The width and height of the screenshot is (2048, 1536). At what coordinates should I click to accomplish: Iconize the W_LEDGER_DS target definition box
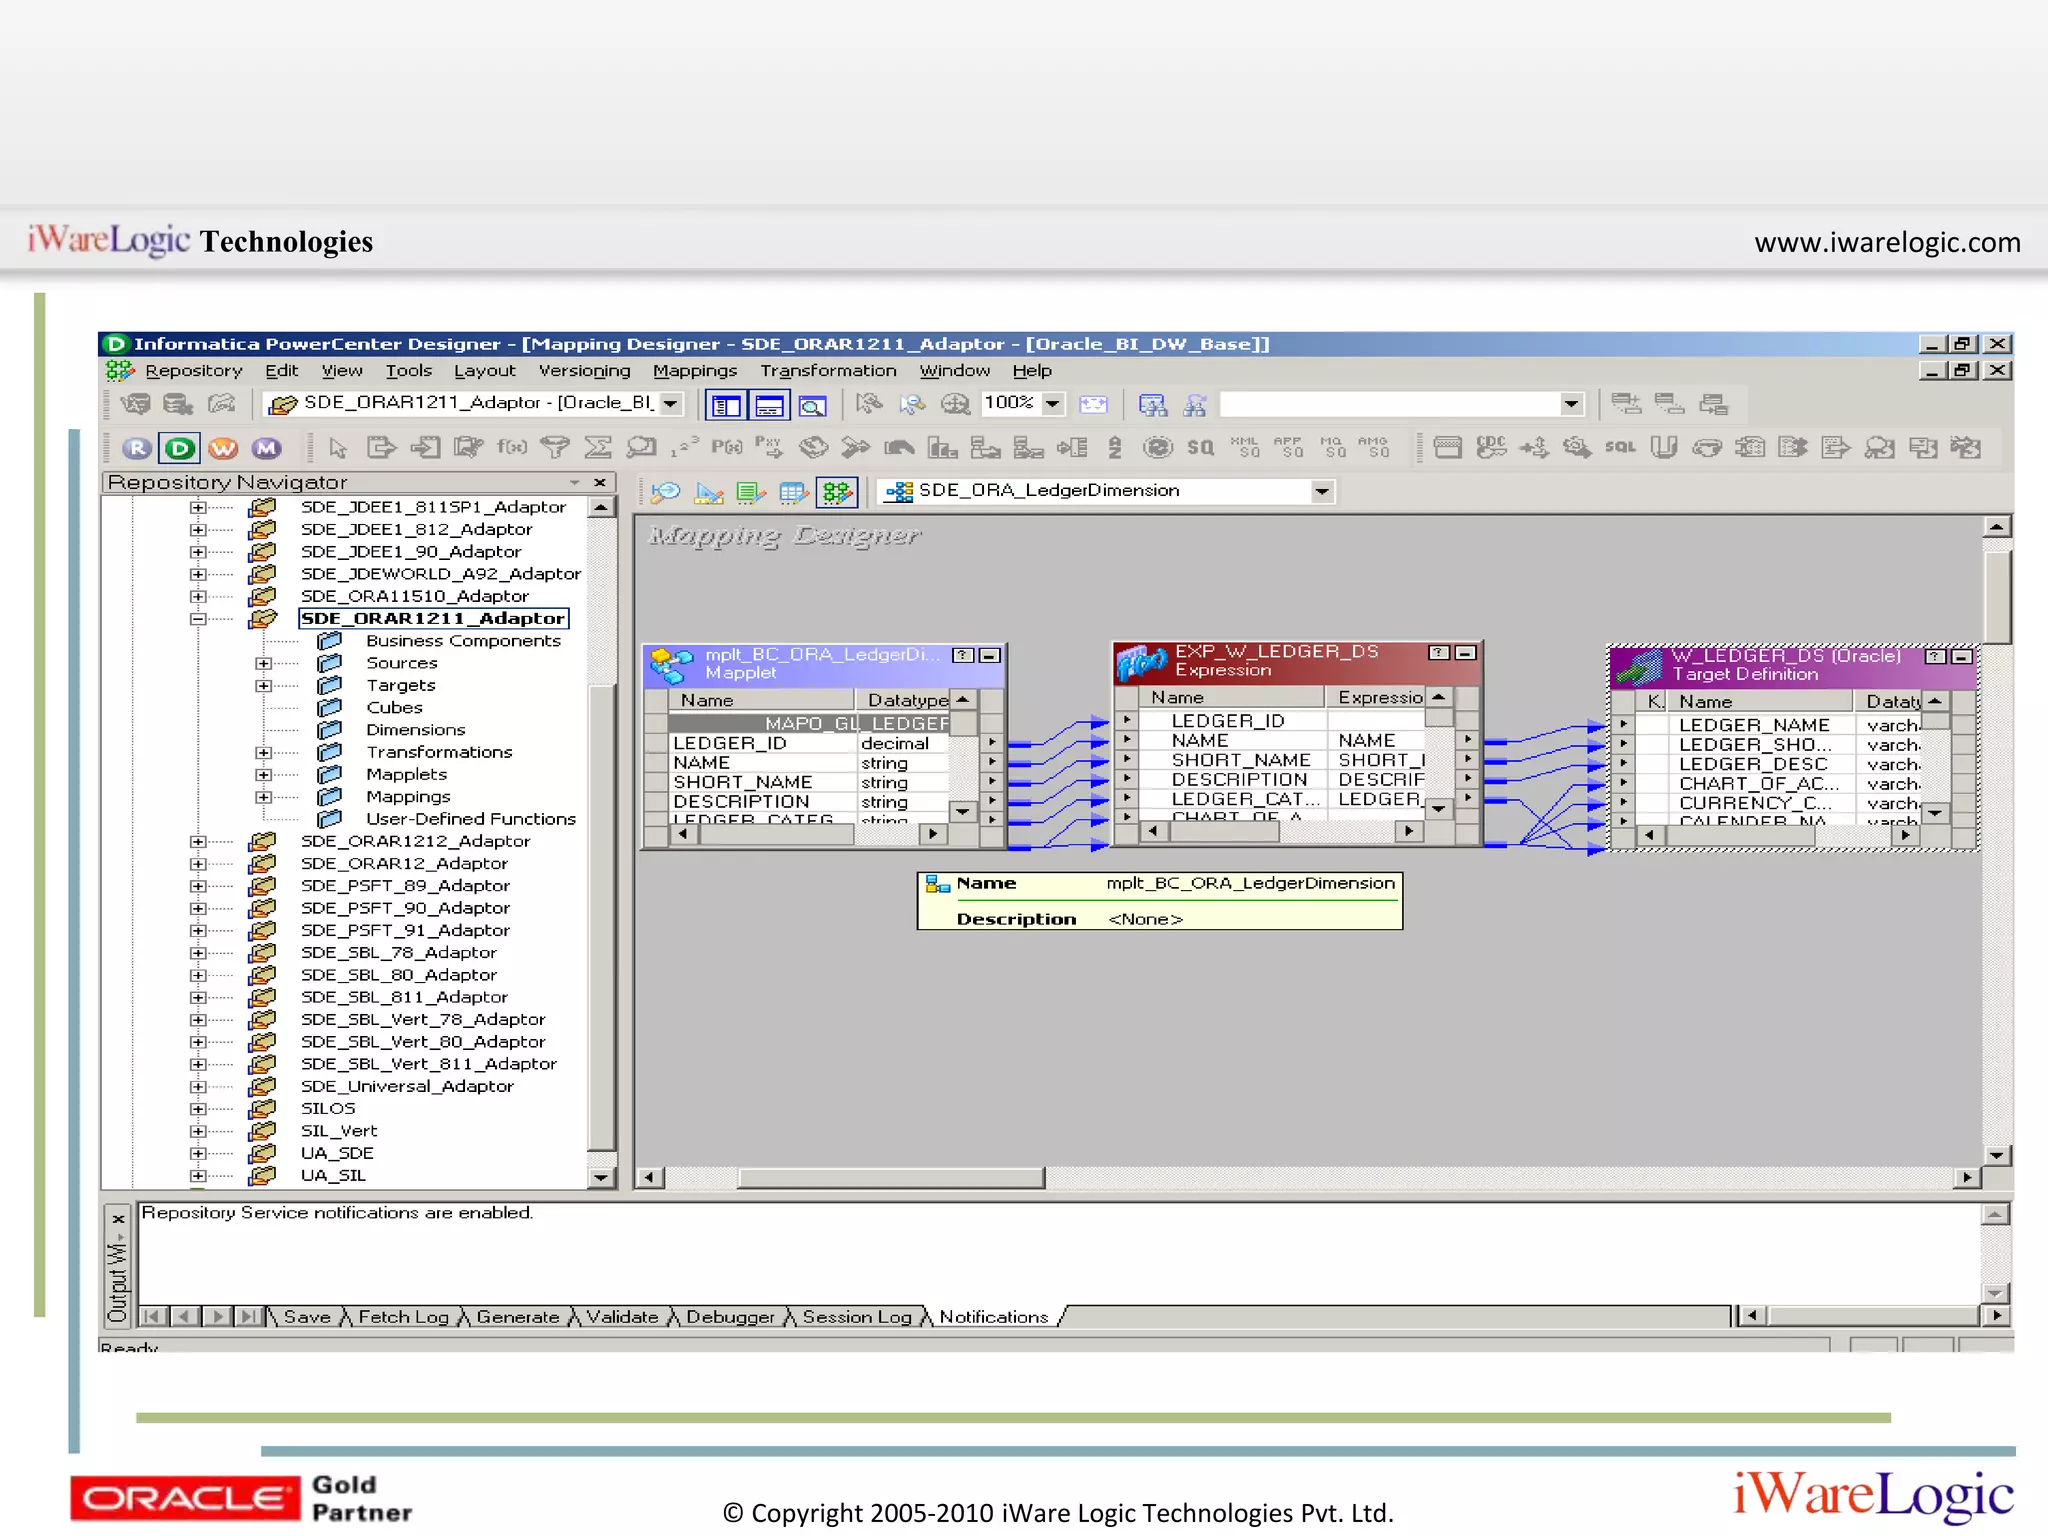(1962, 657)
